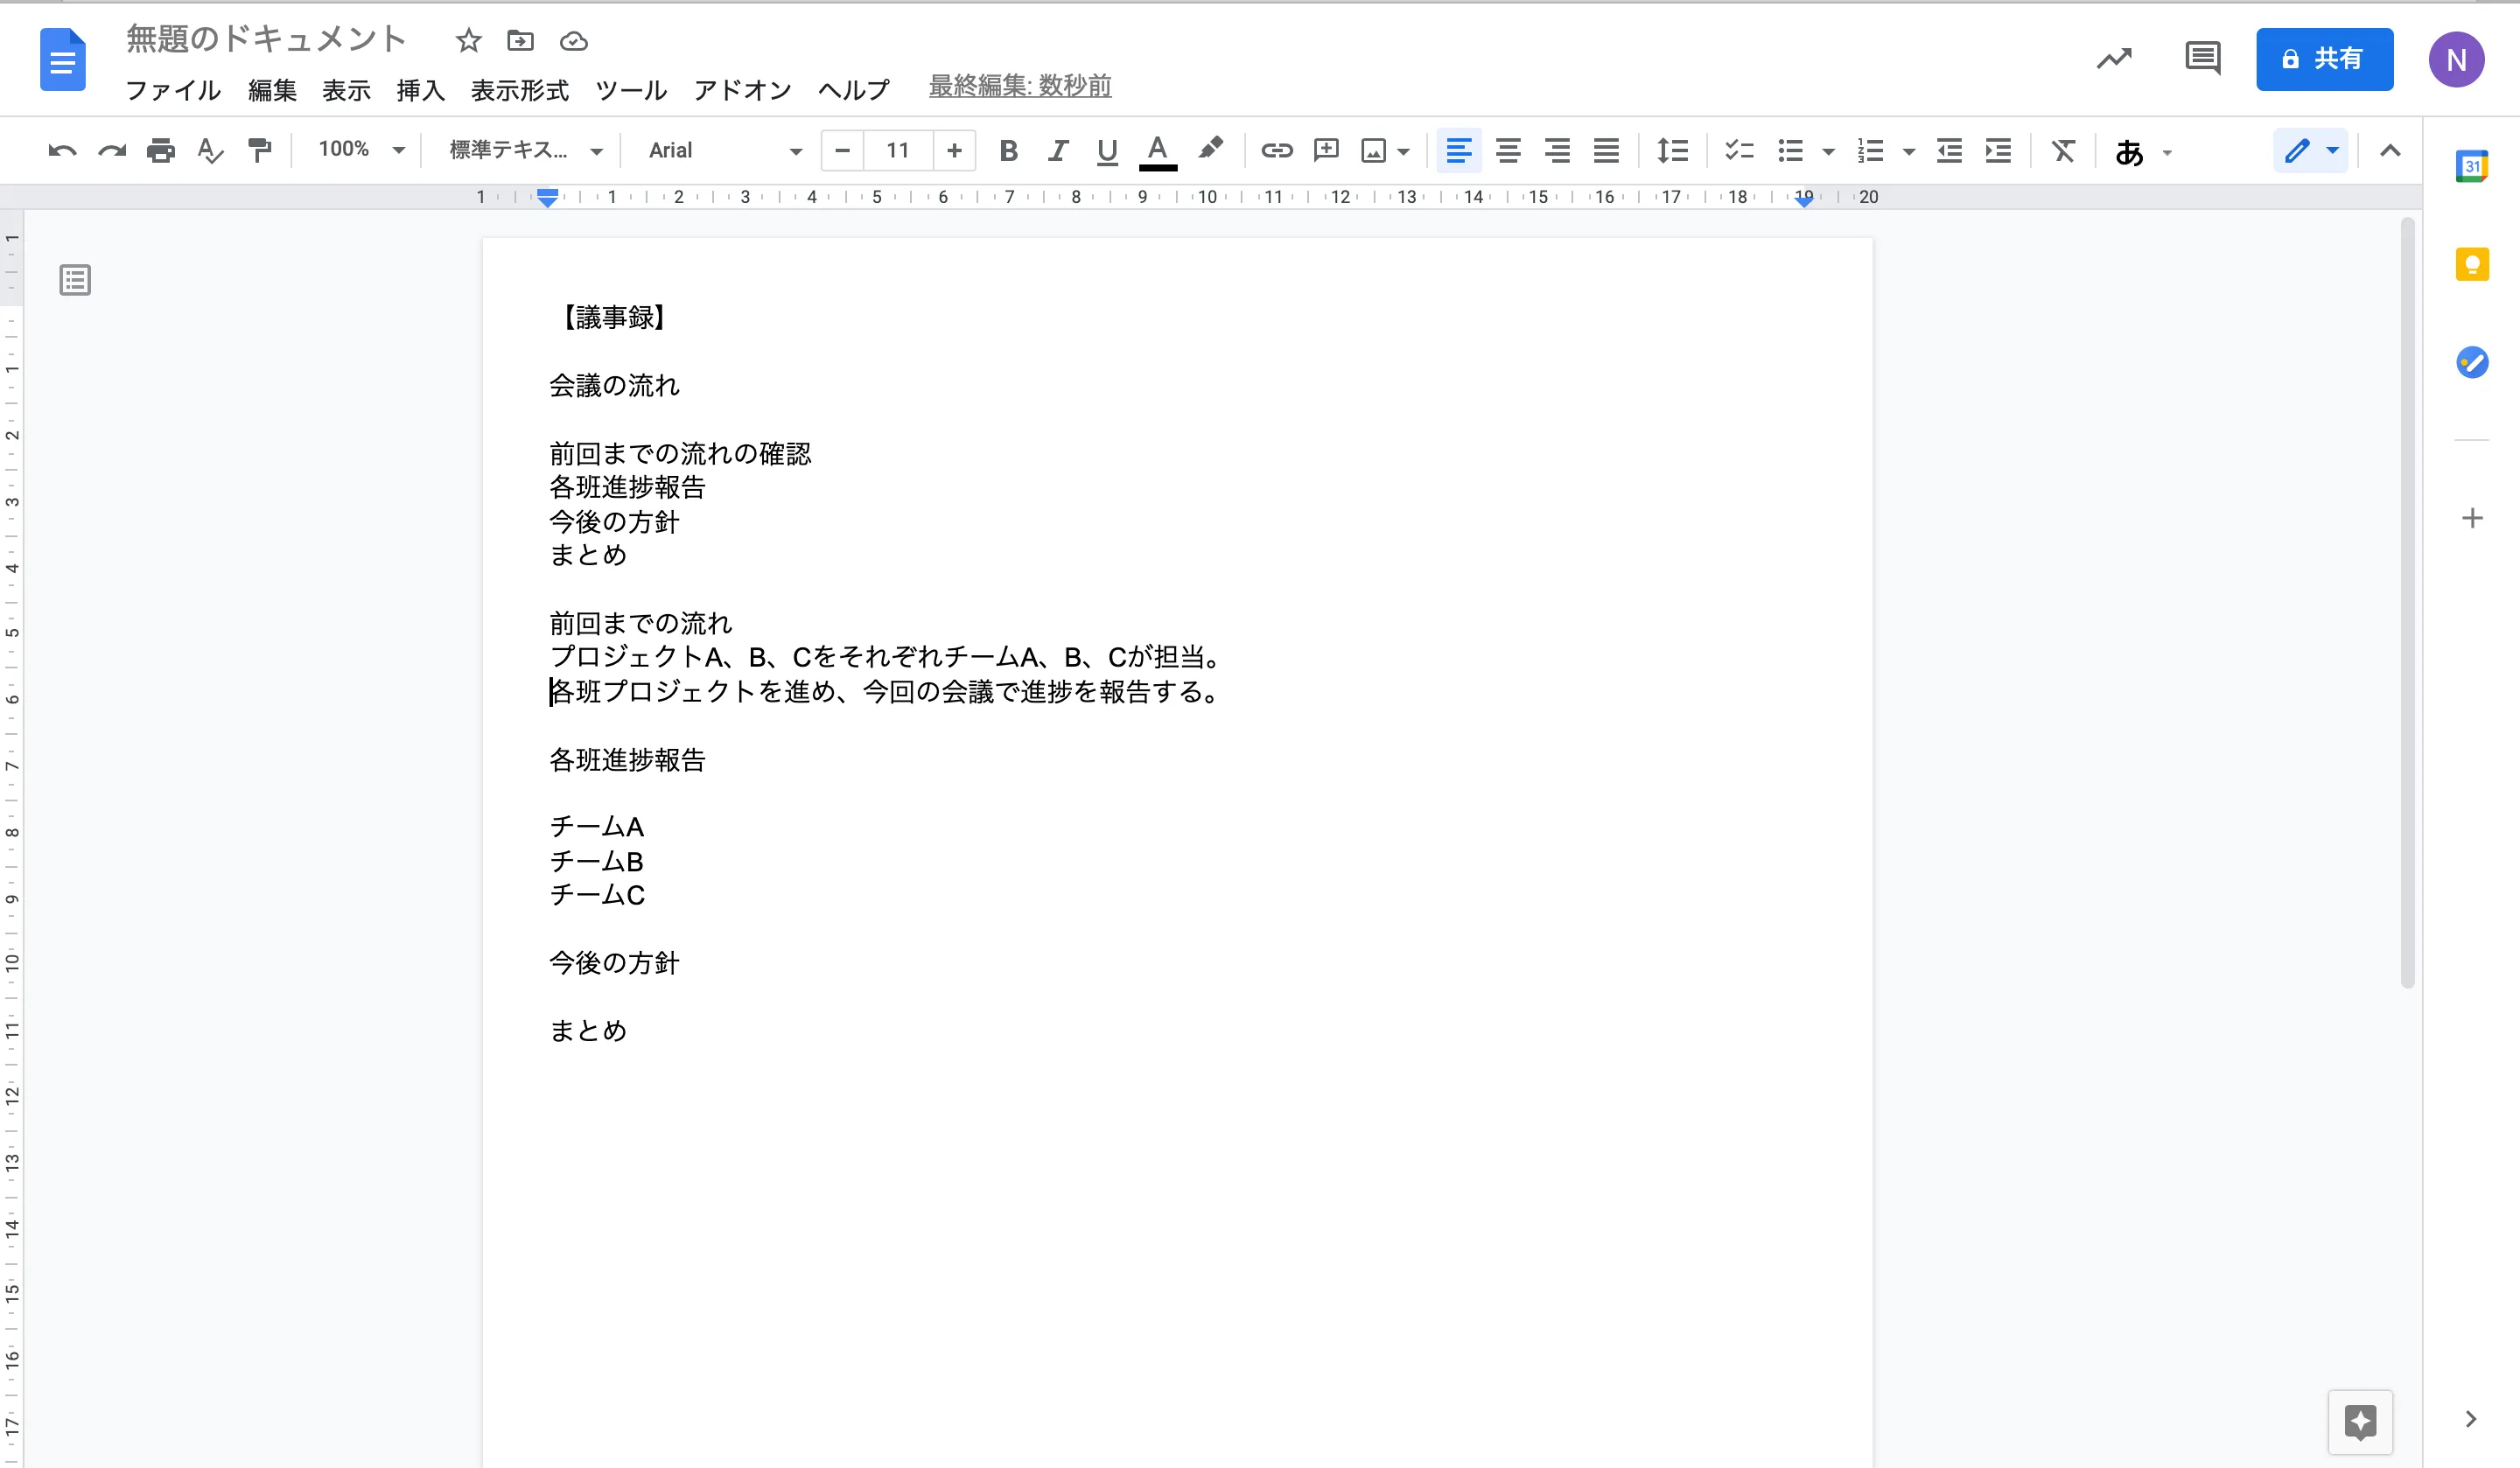Show document outline icon at left
Viewport: 2520px width, 1468px height.
coord(75,280)
